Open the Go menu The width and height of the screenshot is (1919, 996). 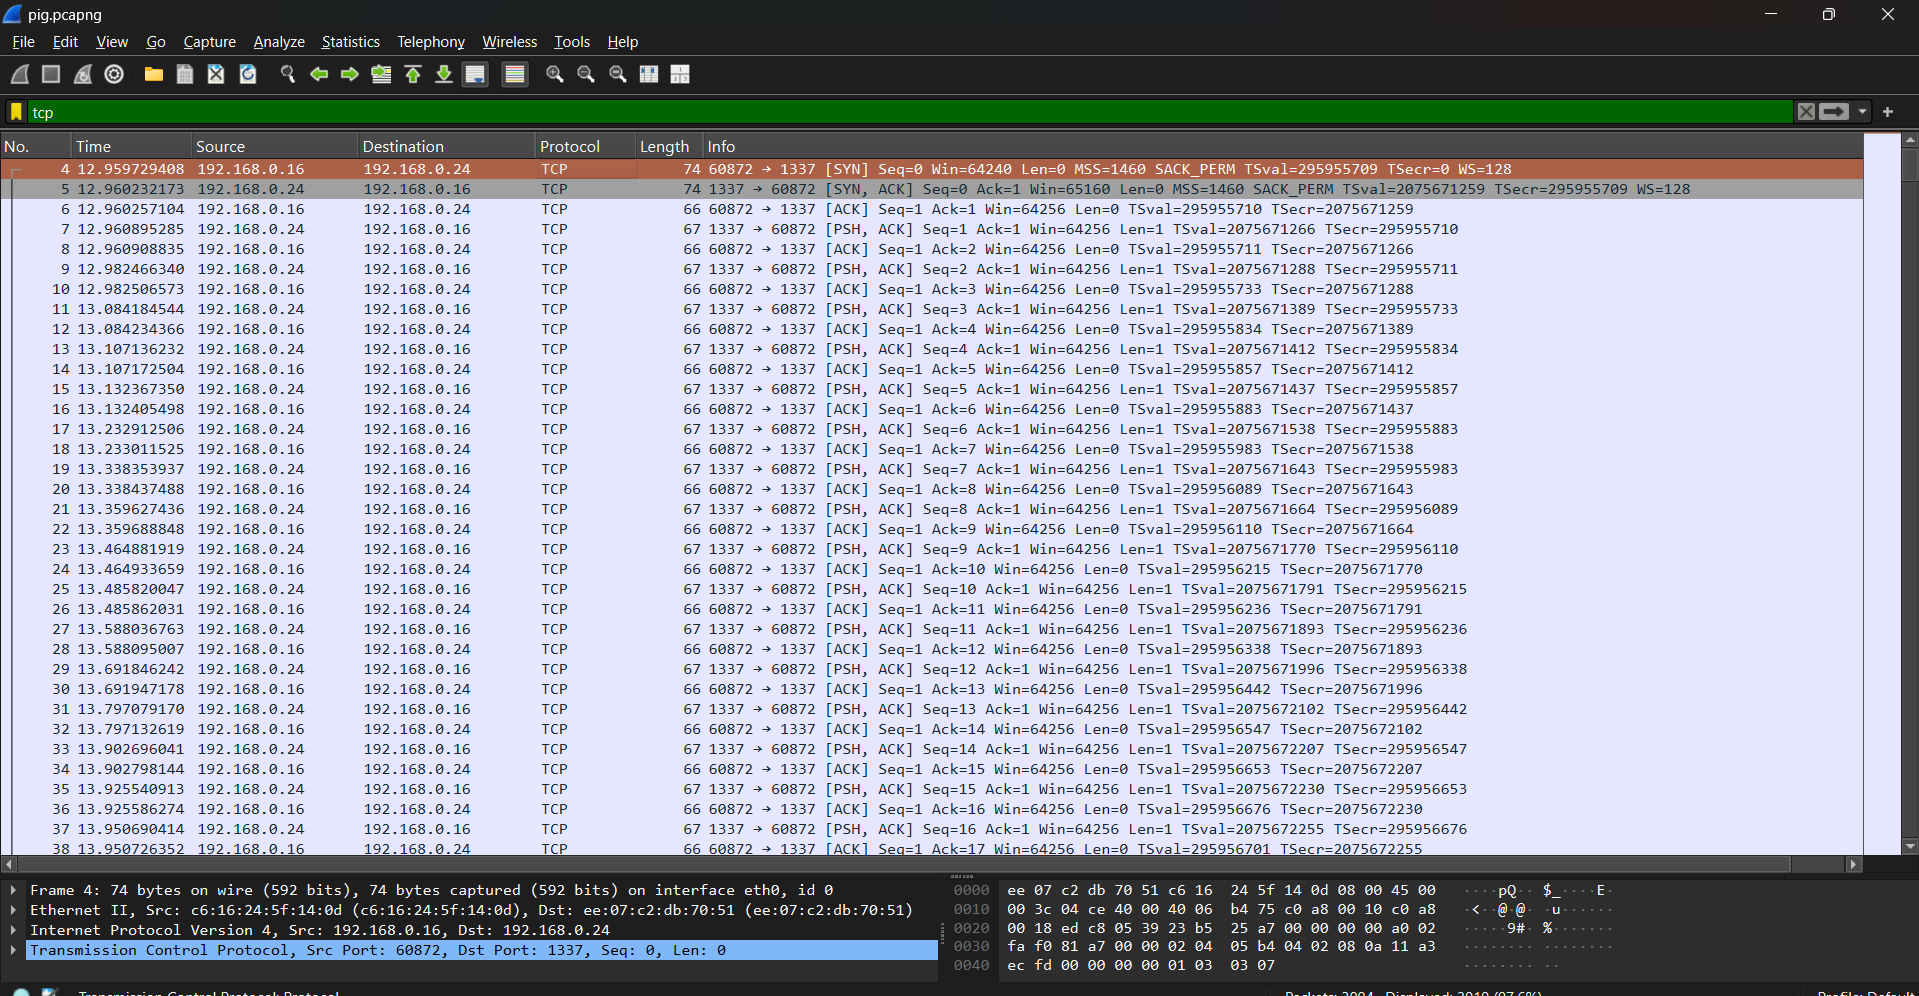point(156,42)
